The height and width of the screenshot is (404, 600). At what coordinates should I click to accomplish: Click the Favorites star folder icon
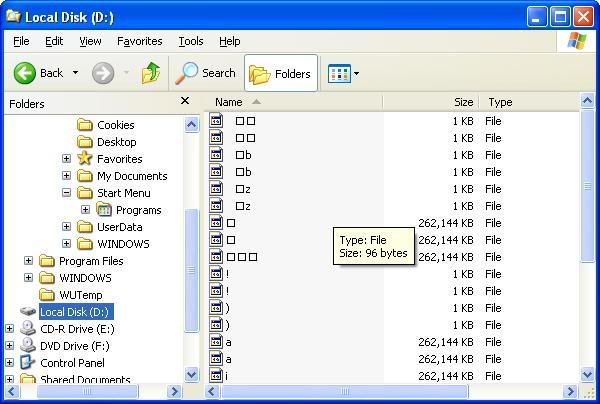[85, 158]
